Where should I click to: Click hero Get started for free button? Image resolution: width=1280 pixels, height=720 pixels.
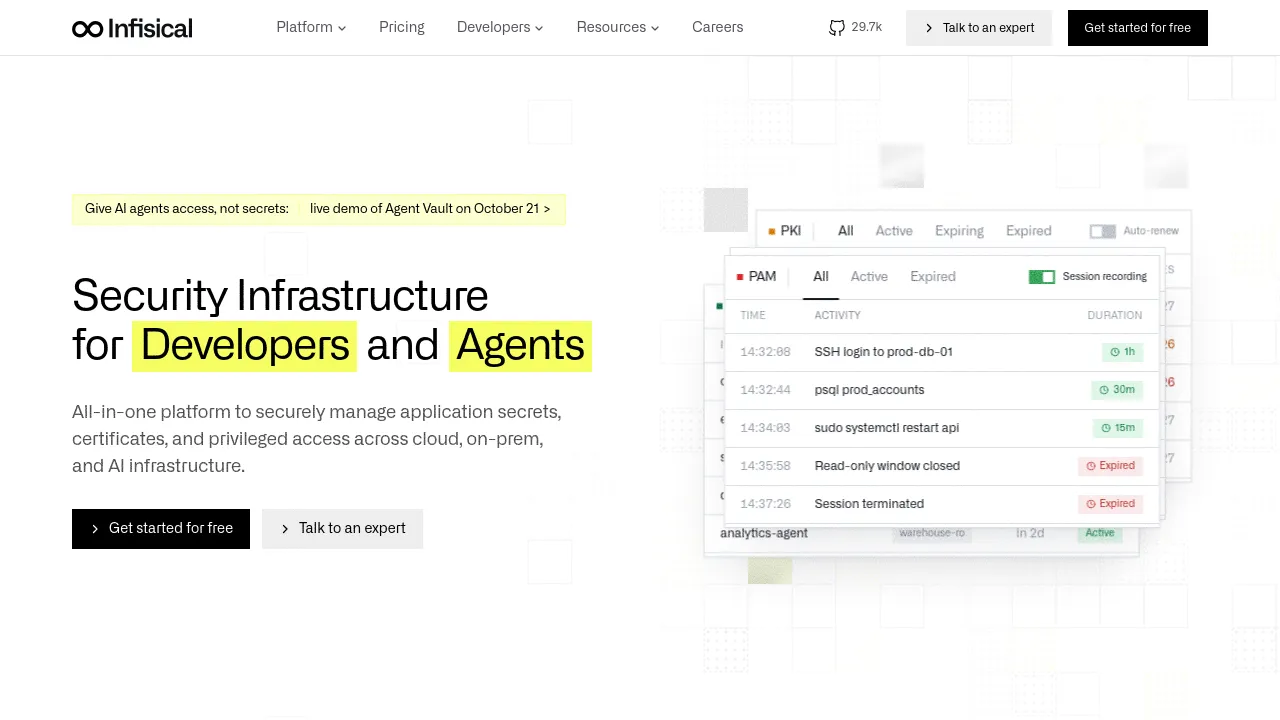(161, 529)
